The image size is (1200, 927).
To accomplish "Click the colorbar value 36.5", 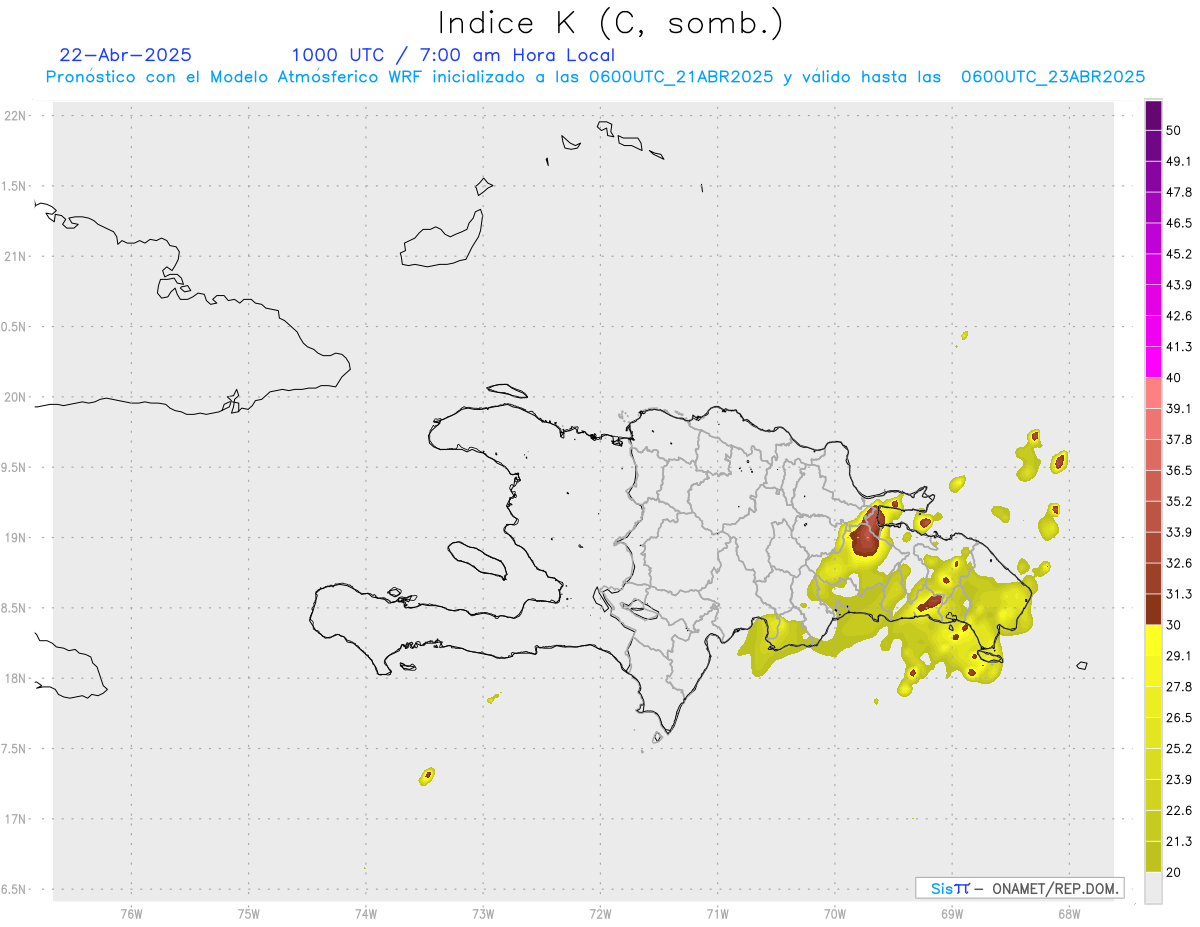I will click(1179, 470).
